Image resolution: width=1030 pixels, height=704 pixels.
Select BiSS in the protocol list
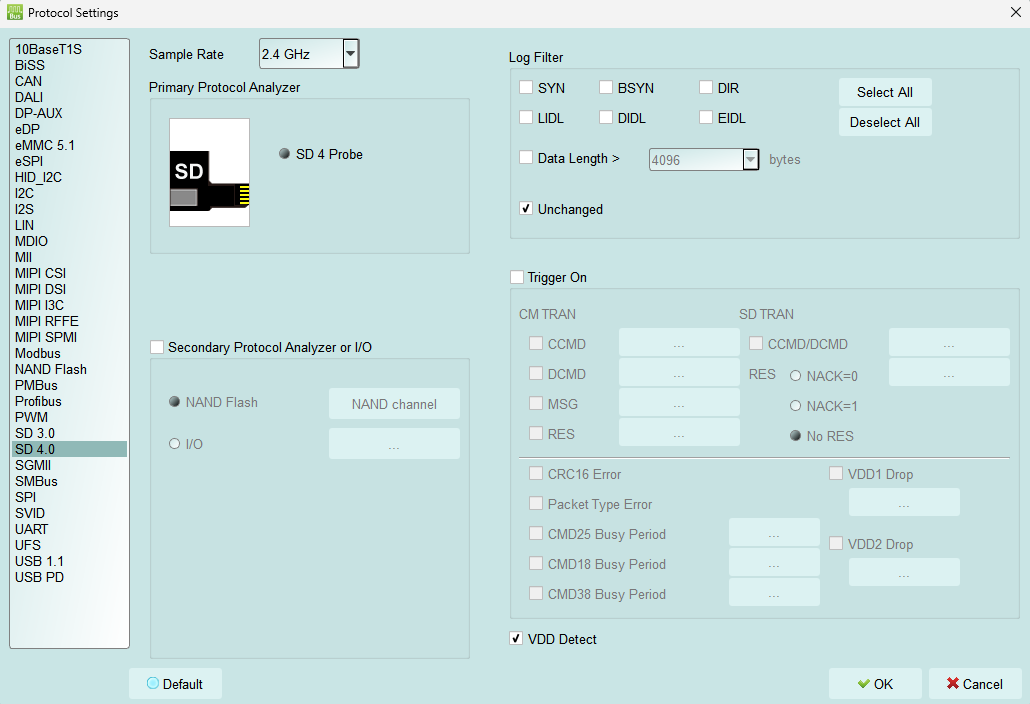point(70,65)
